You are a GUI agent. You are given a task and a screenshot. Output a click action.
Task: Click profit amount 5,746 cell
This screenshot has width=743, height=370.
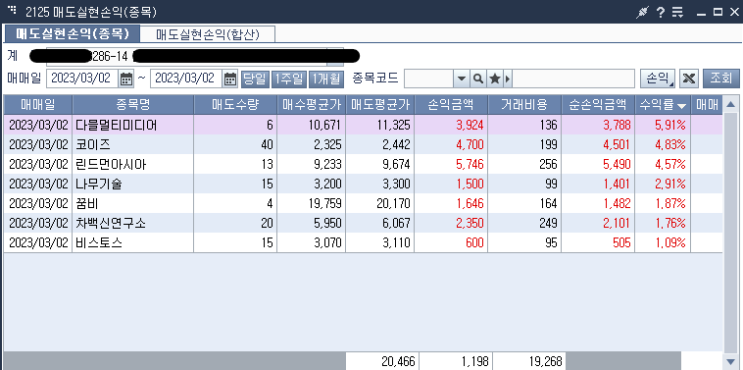tap(451, 164)
